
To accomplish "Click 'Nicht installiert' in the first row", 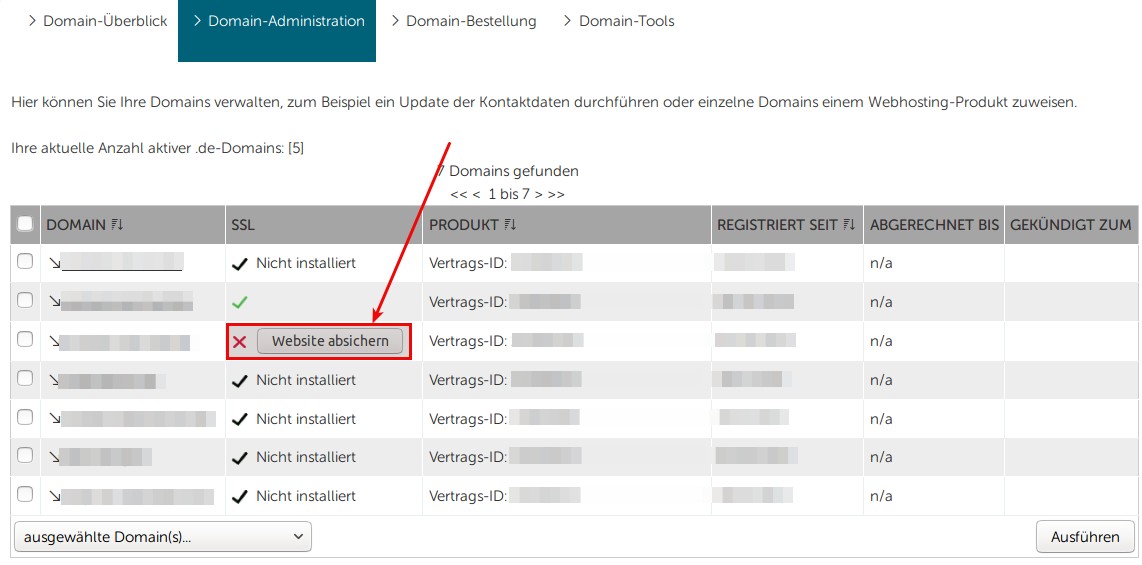I will 306,263.
